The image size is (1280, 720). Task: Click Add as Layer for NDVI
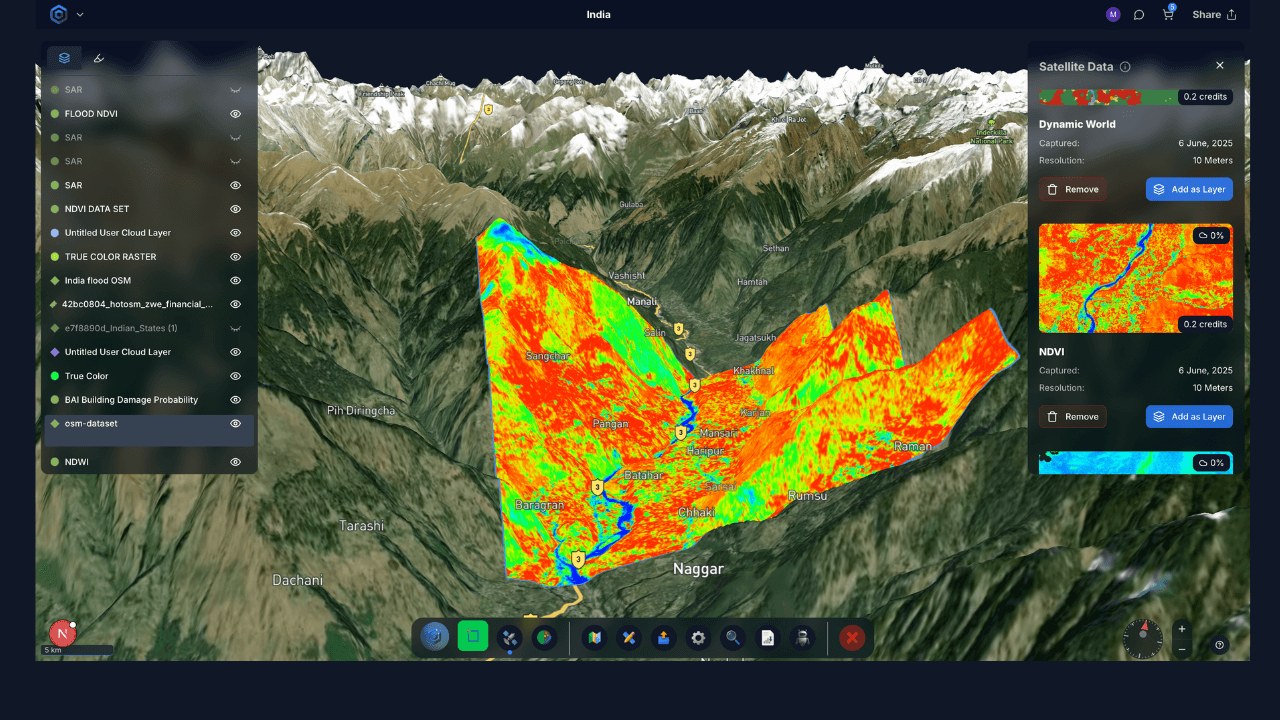(1189, 417)
